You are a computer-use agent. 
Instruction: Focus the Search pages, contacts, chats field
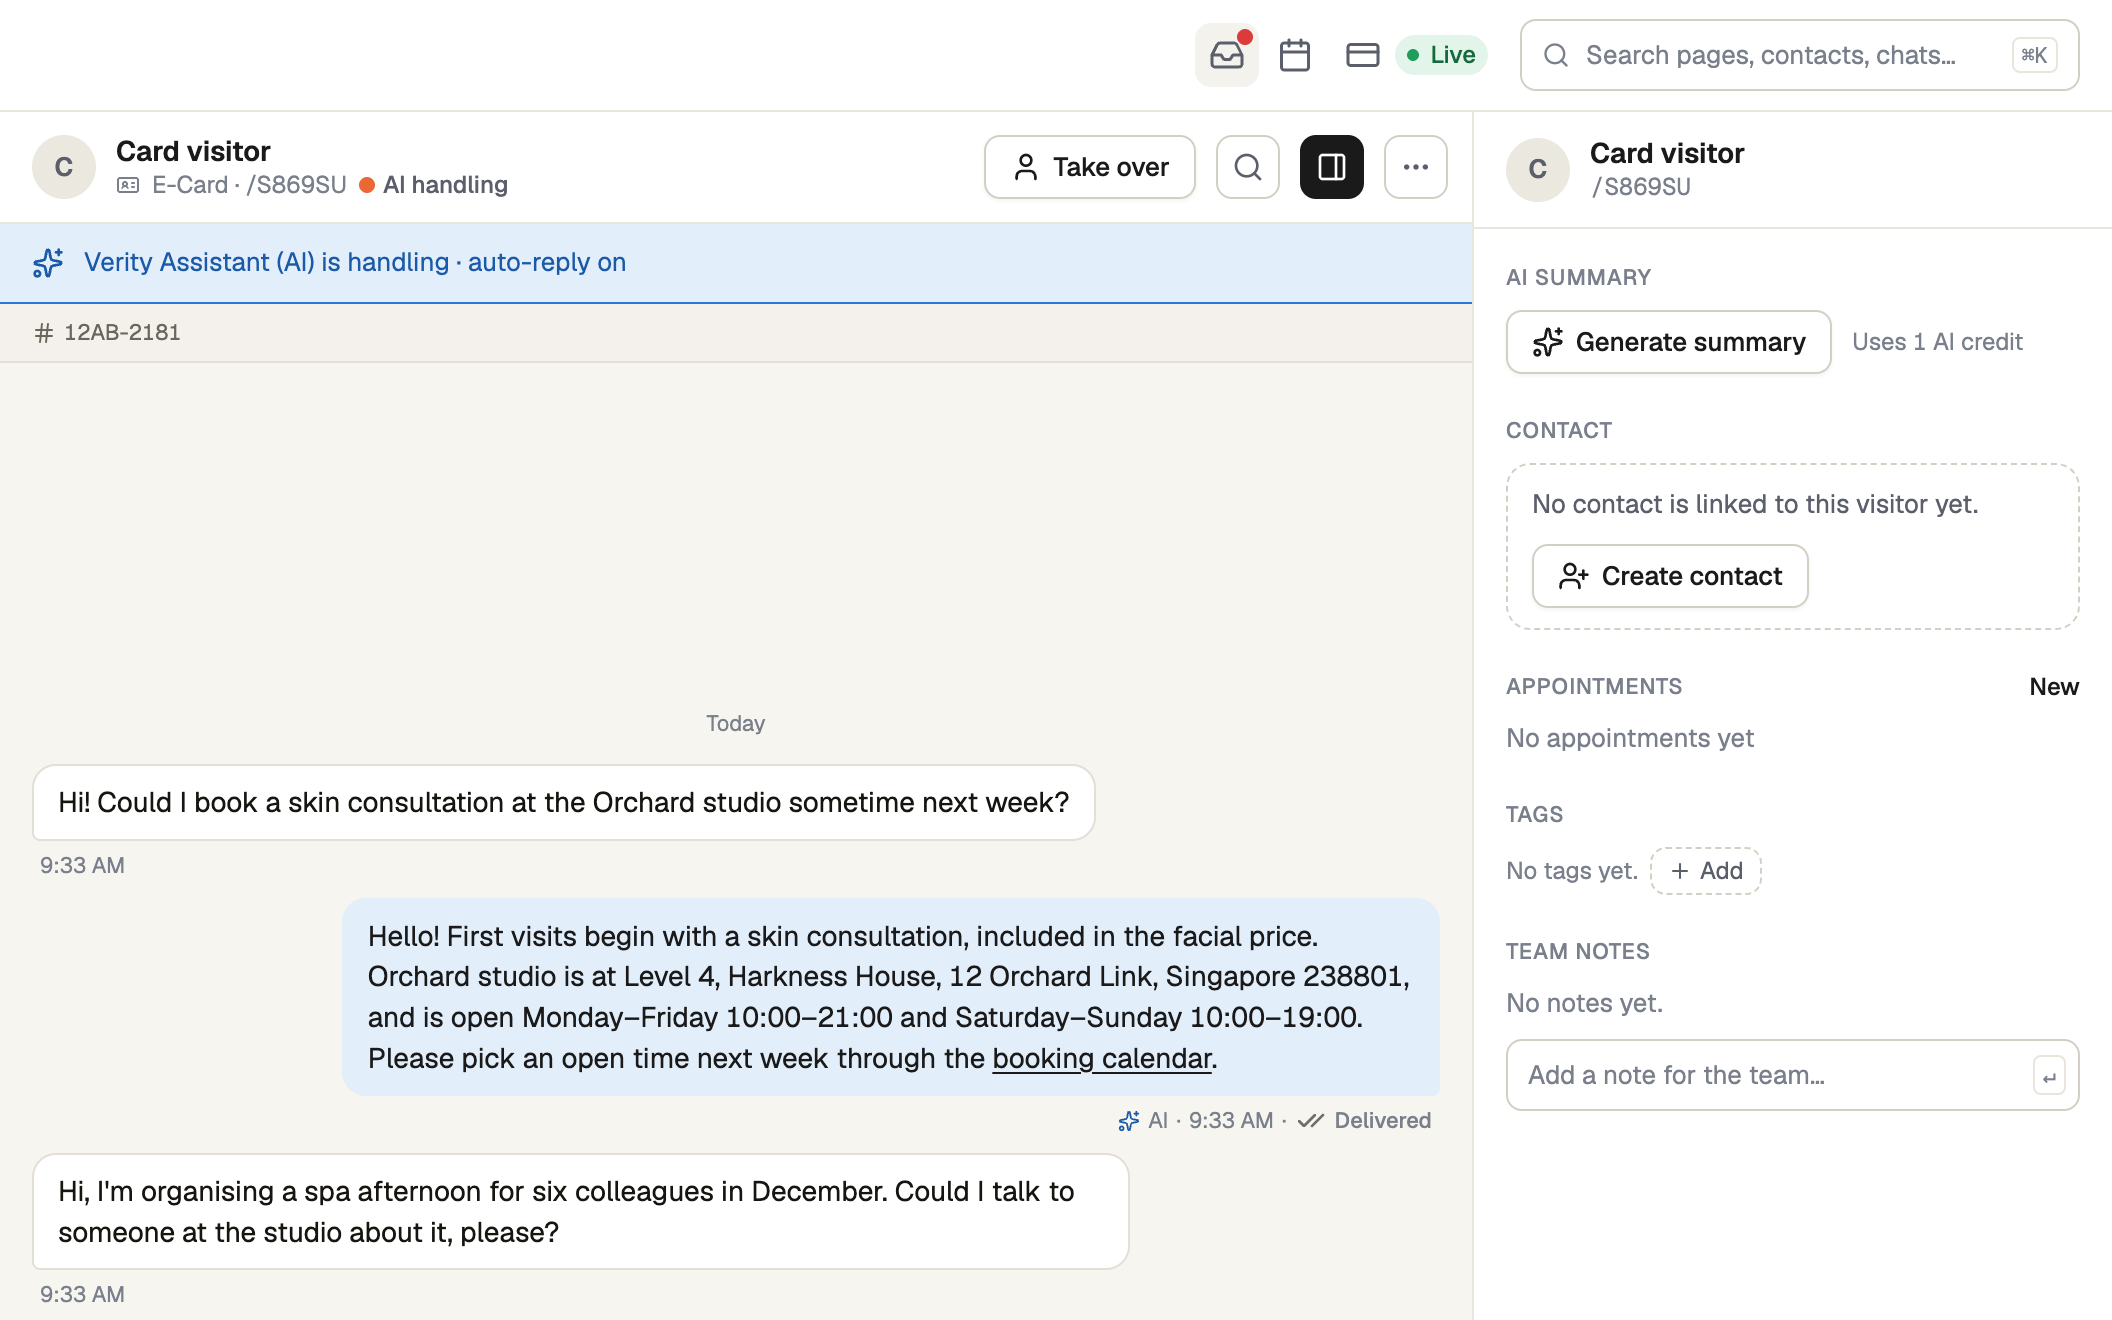(x=1799, y=55)
